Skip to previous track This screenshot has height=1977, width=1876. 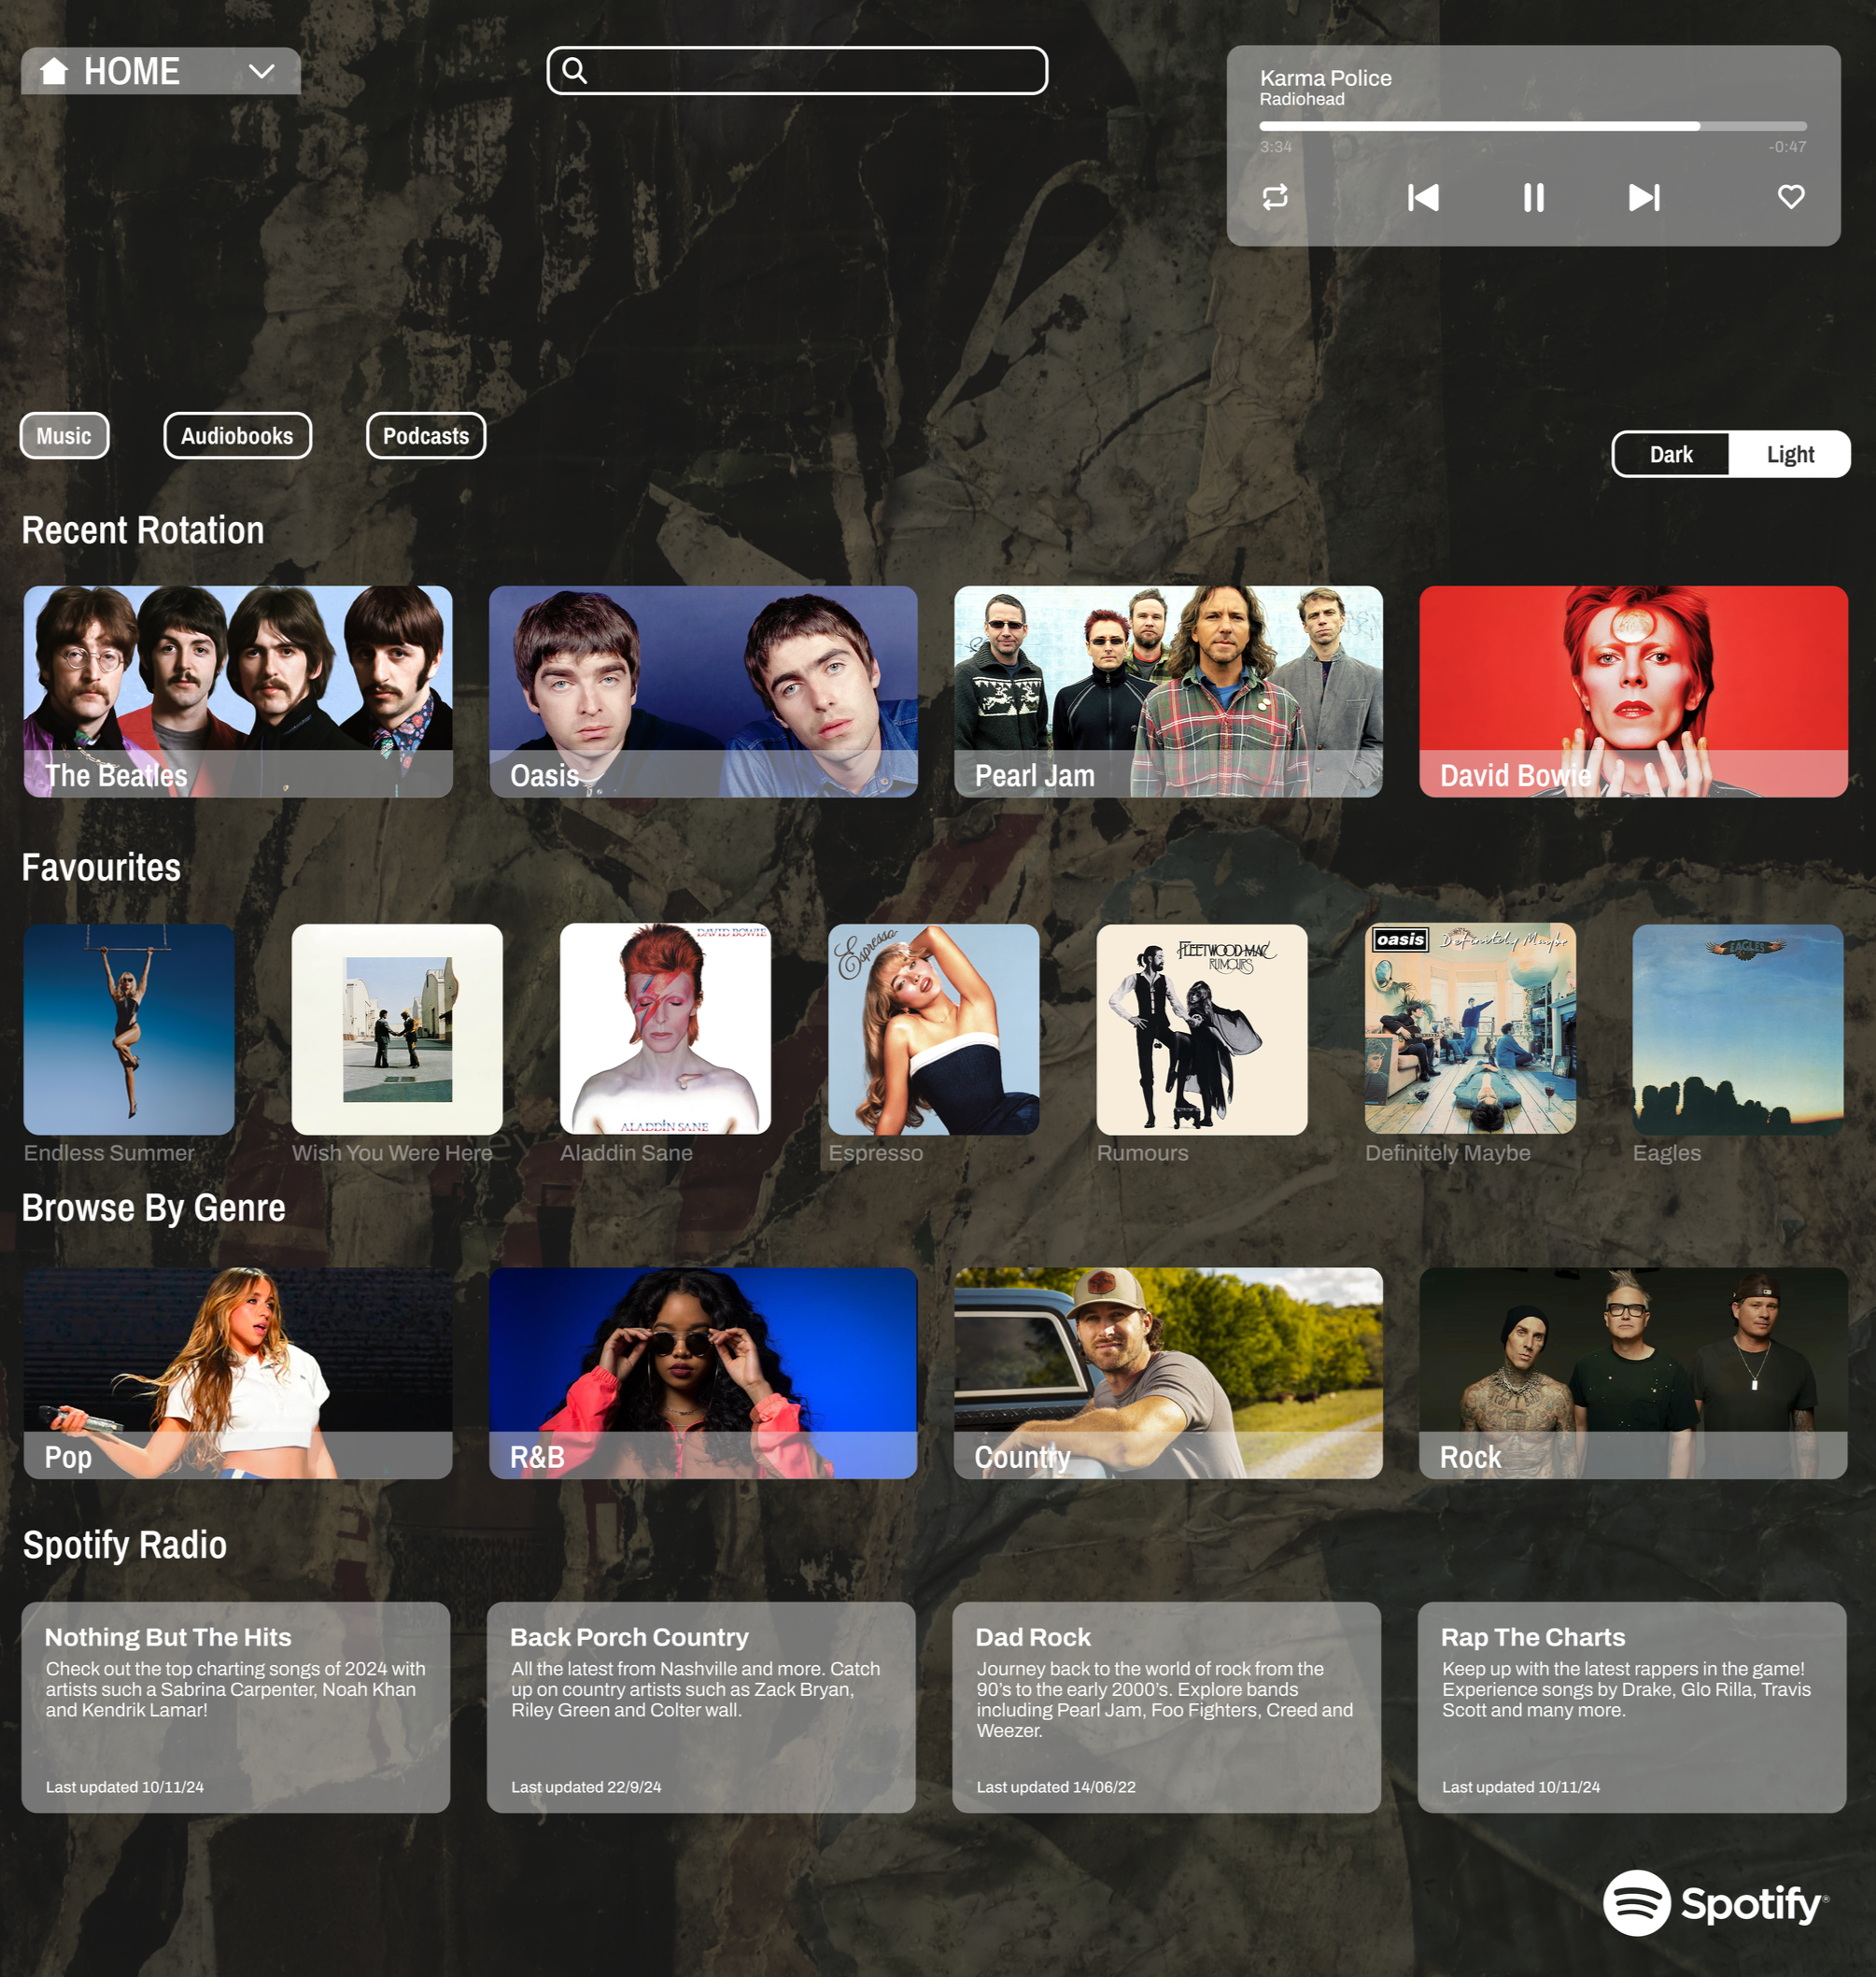tap(1422, 197)
